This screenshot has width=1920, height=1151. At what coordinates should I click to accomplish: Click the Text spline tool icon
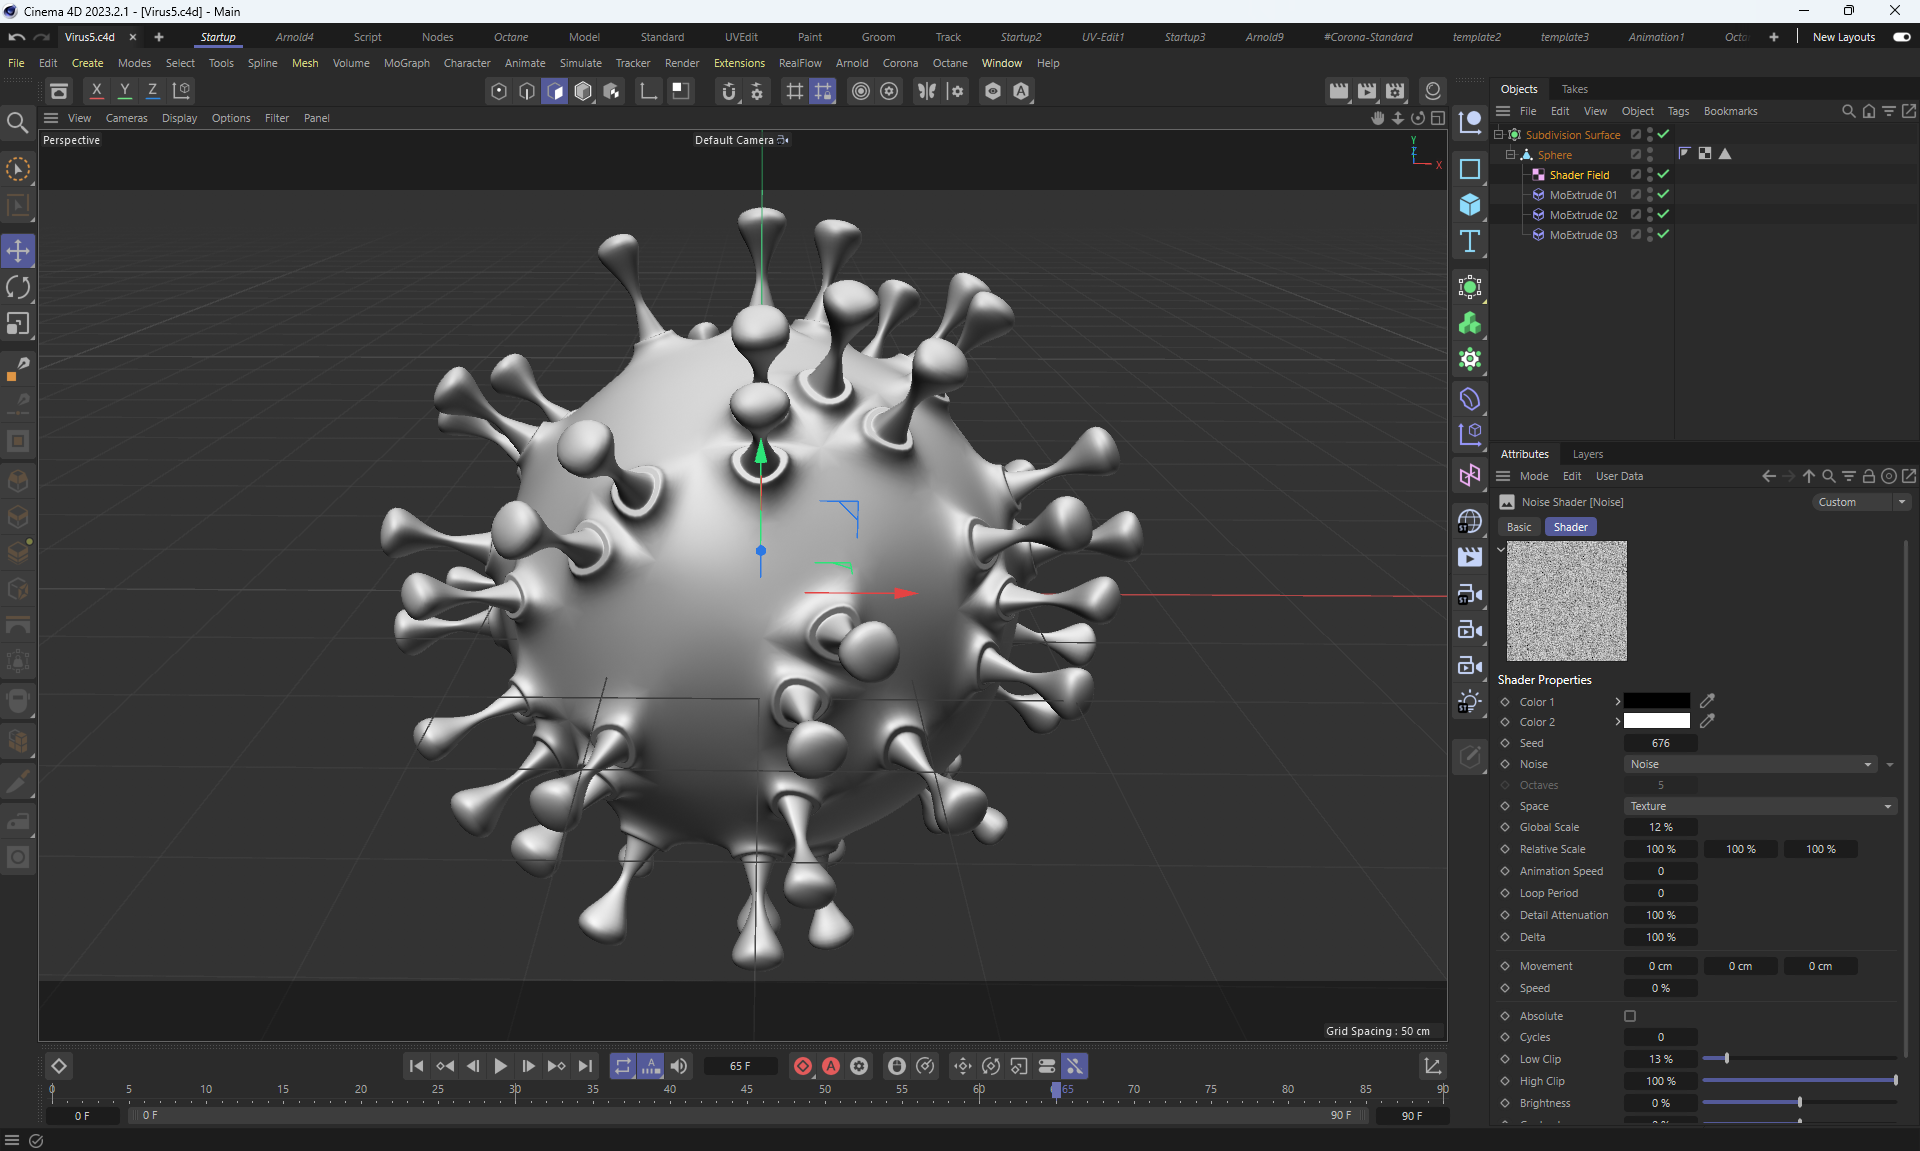pos(1469,241)
